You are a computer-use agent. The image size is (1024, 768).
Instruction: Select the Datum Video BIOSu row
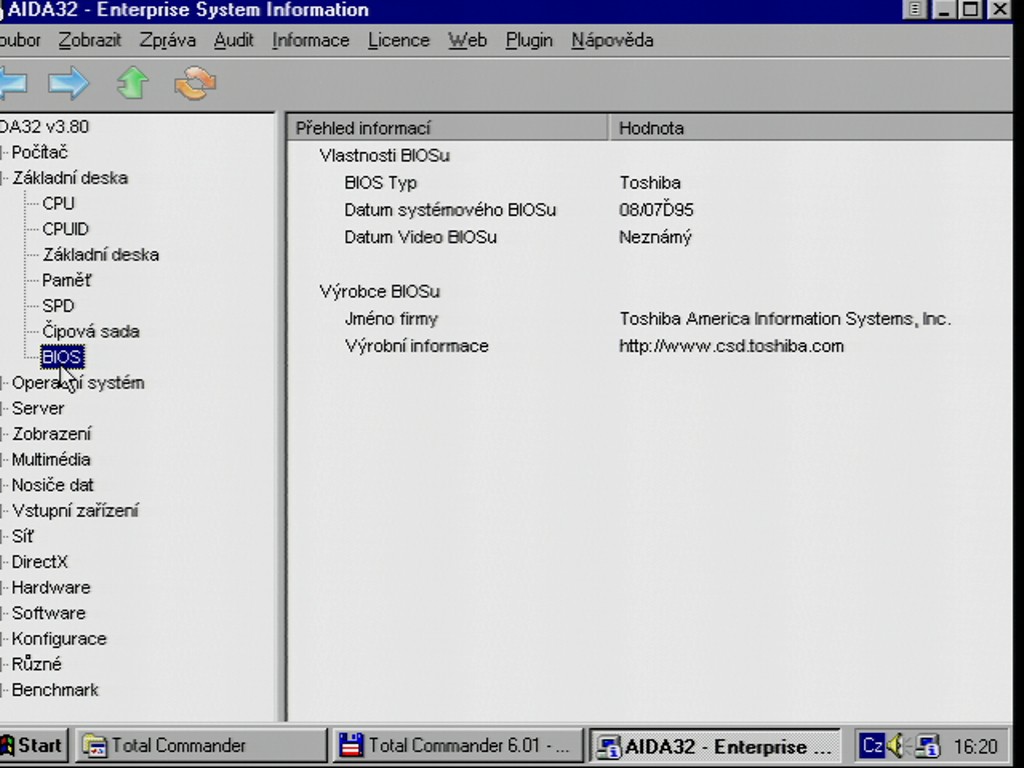tap(650, 237)
